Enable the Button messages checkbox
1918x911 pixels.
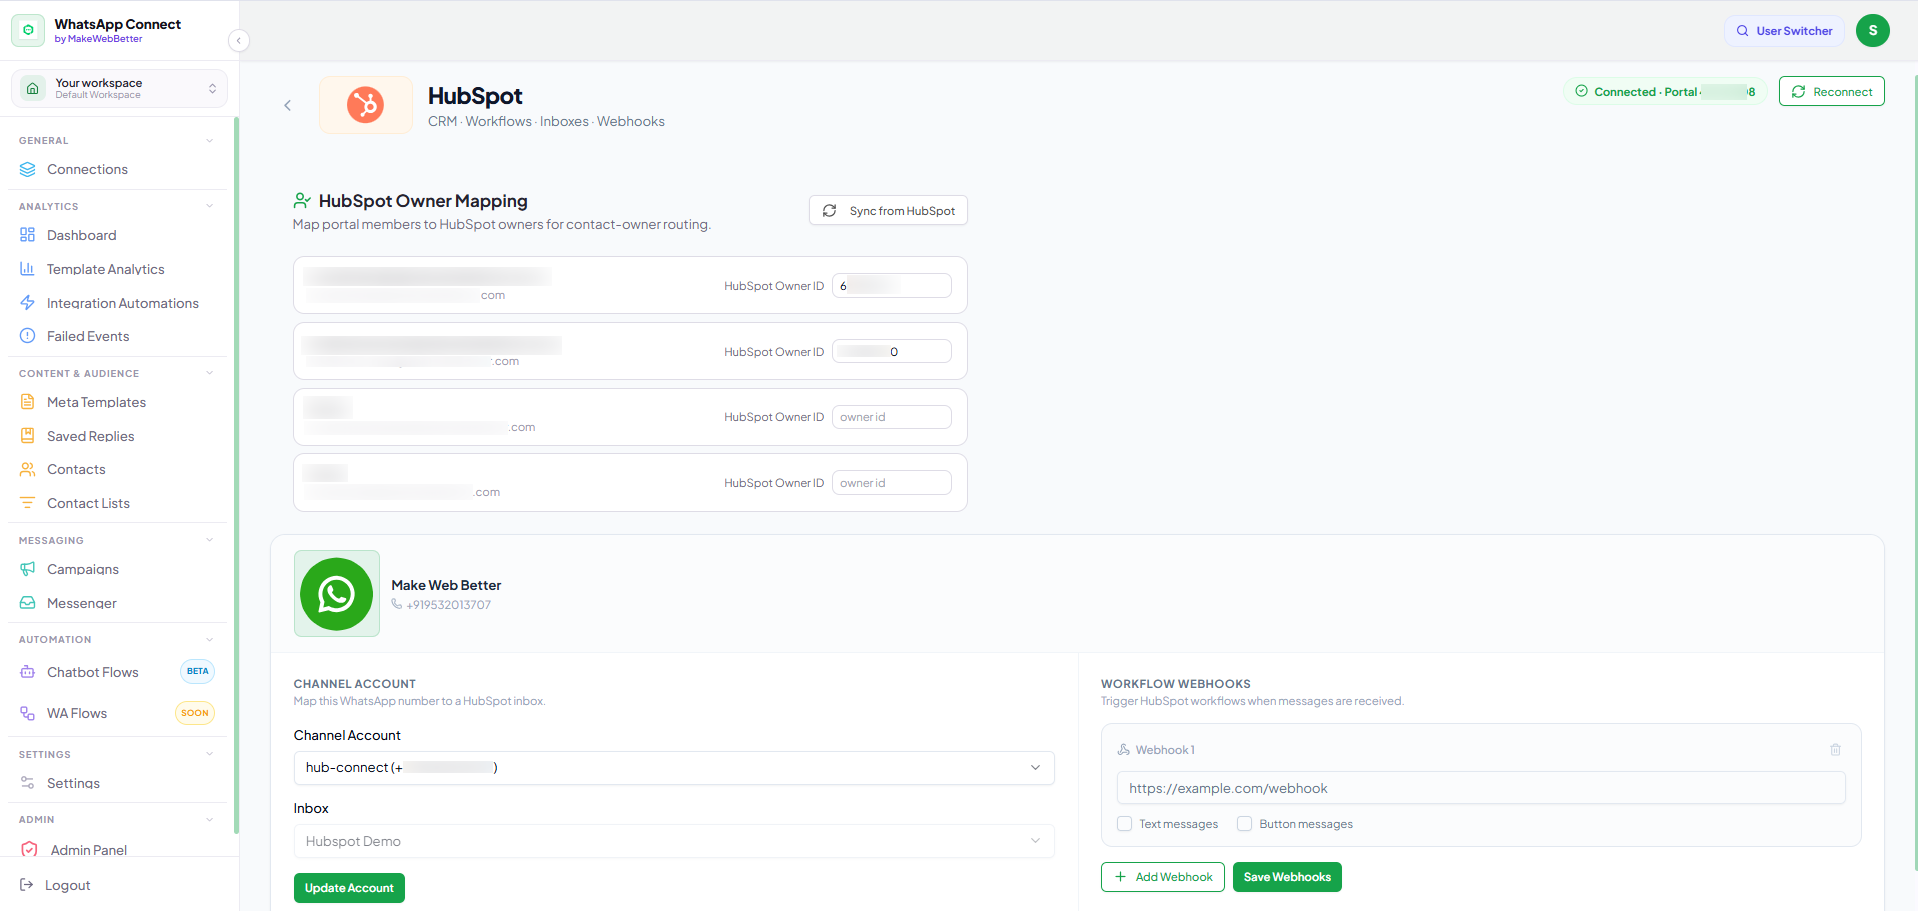point(1244,824)
